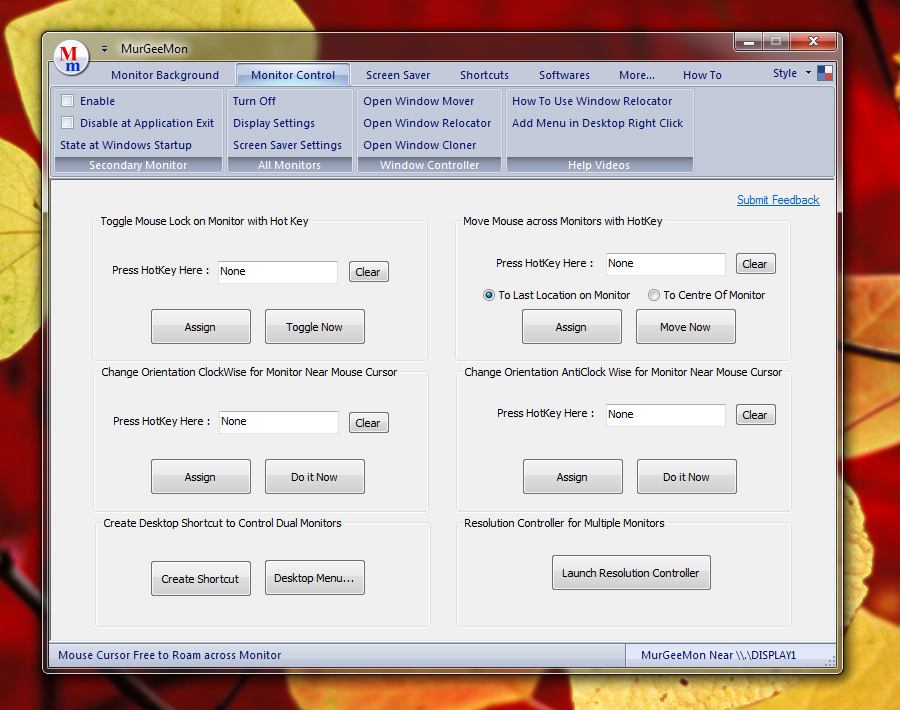Click the Submit Feedback link
This screenshot has height=710, width=900.
click(x=777, y=200)
